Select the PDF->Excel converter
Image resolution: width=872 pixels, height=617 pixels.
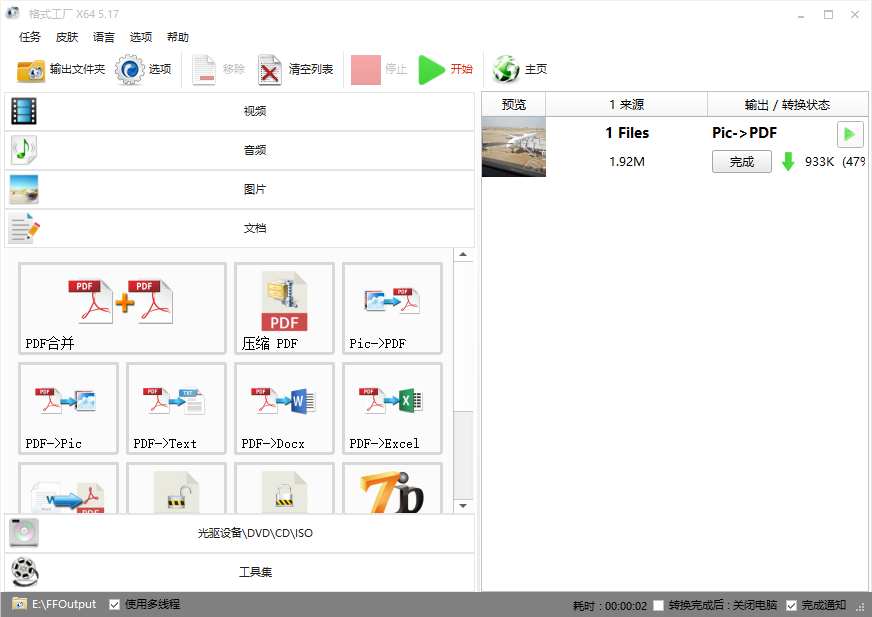point(392,408)
